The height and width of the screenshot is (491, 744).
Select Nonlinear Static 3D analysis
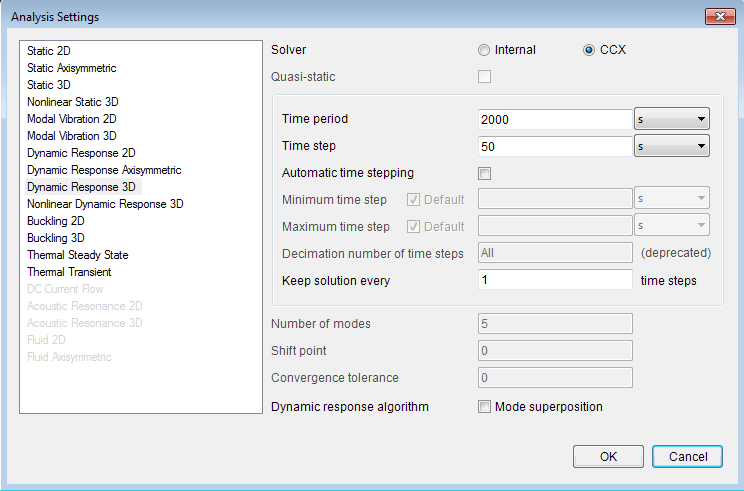[73, 102]
